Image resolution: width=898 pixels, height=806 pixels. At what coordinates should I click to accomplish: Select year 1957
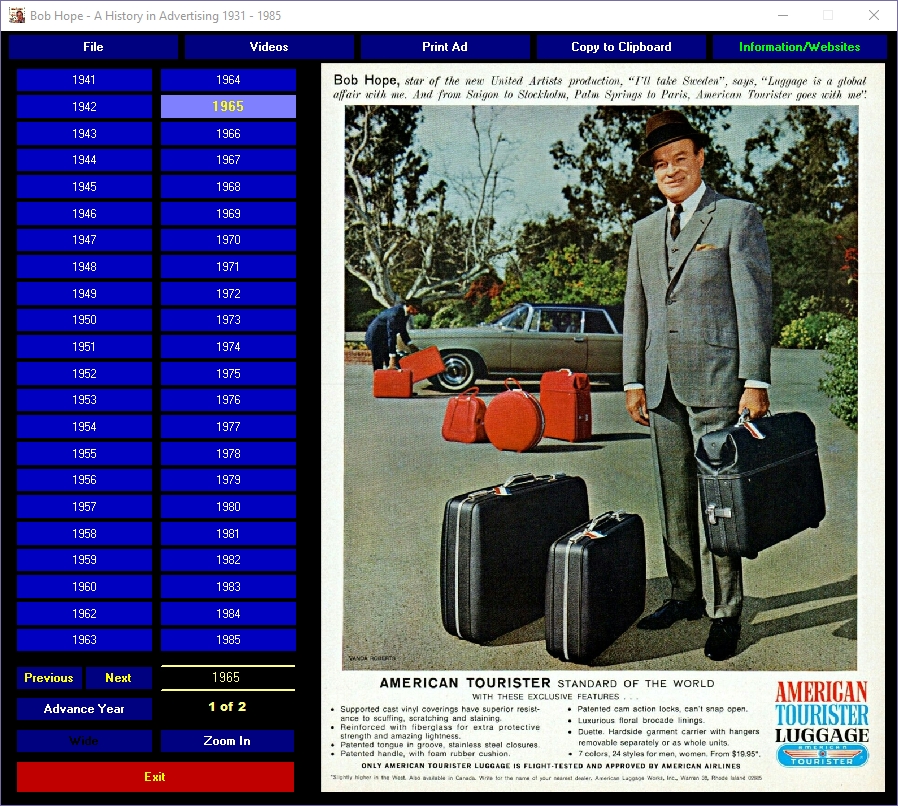(x=84, y=507)
